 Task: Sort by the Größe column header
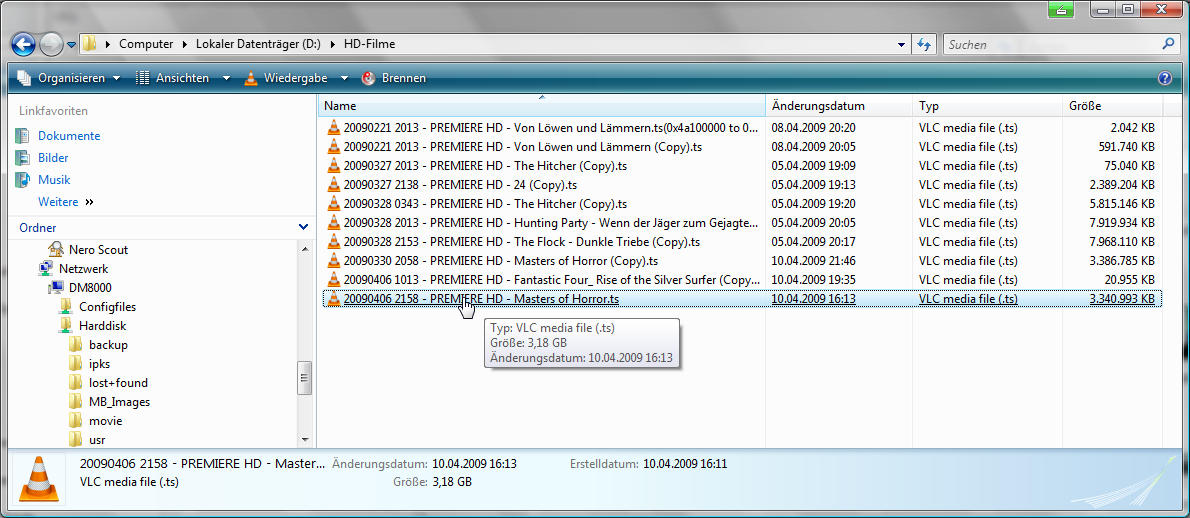pos(1112,105)
